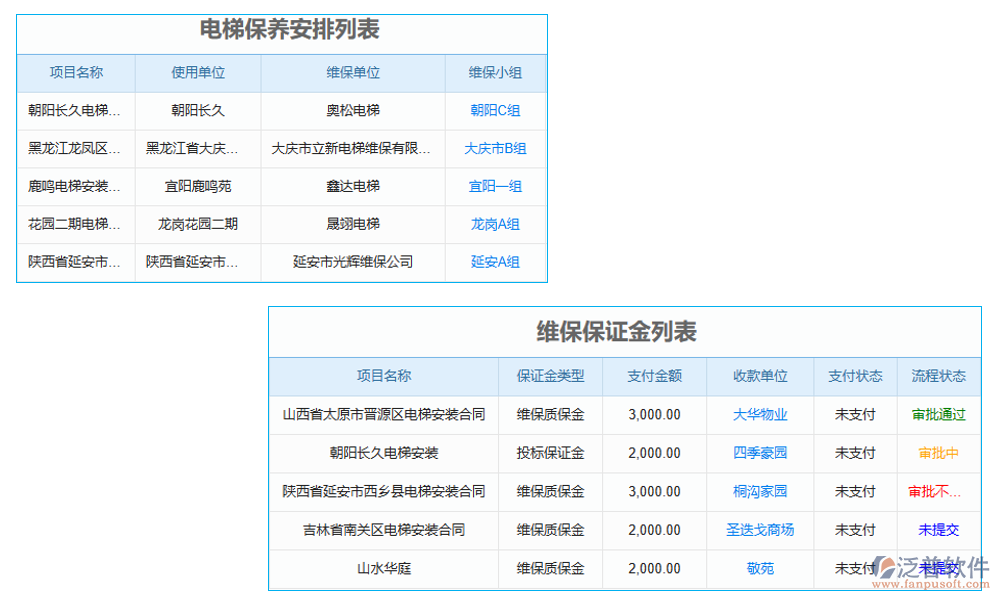The width and height of the screenshot is (1000, 600).
Task: View the 敬苑 payee details
Action: click(x=760, y=568)
